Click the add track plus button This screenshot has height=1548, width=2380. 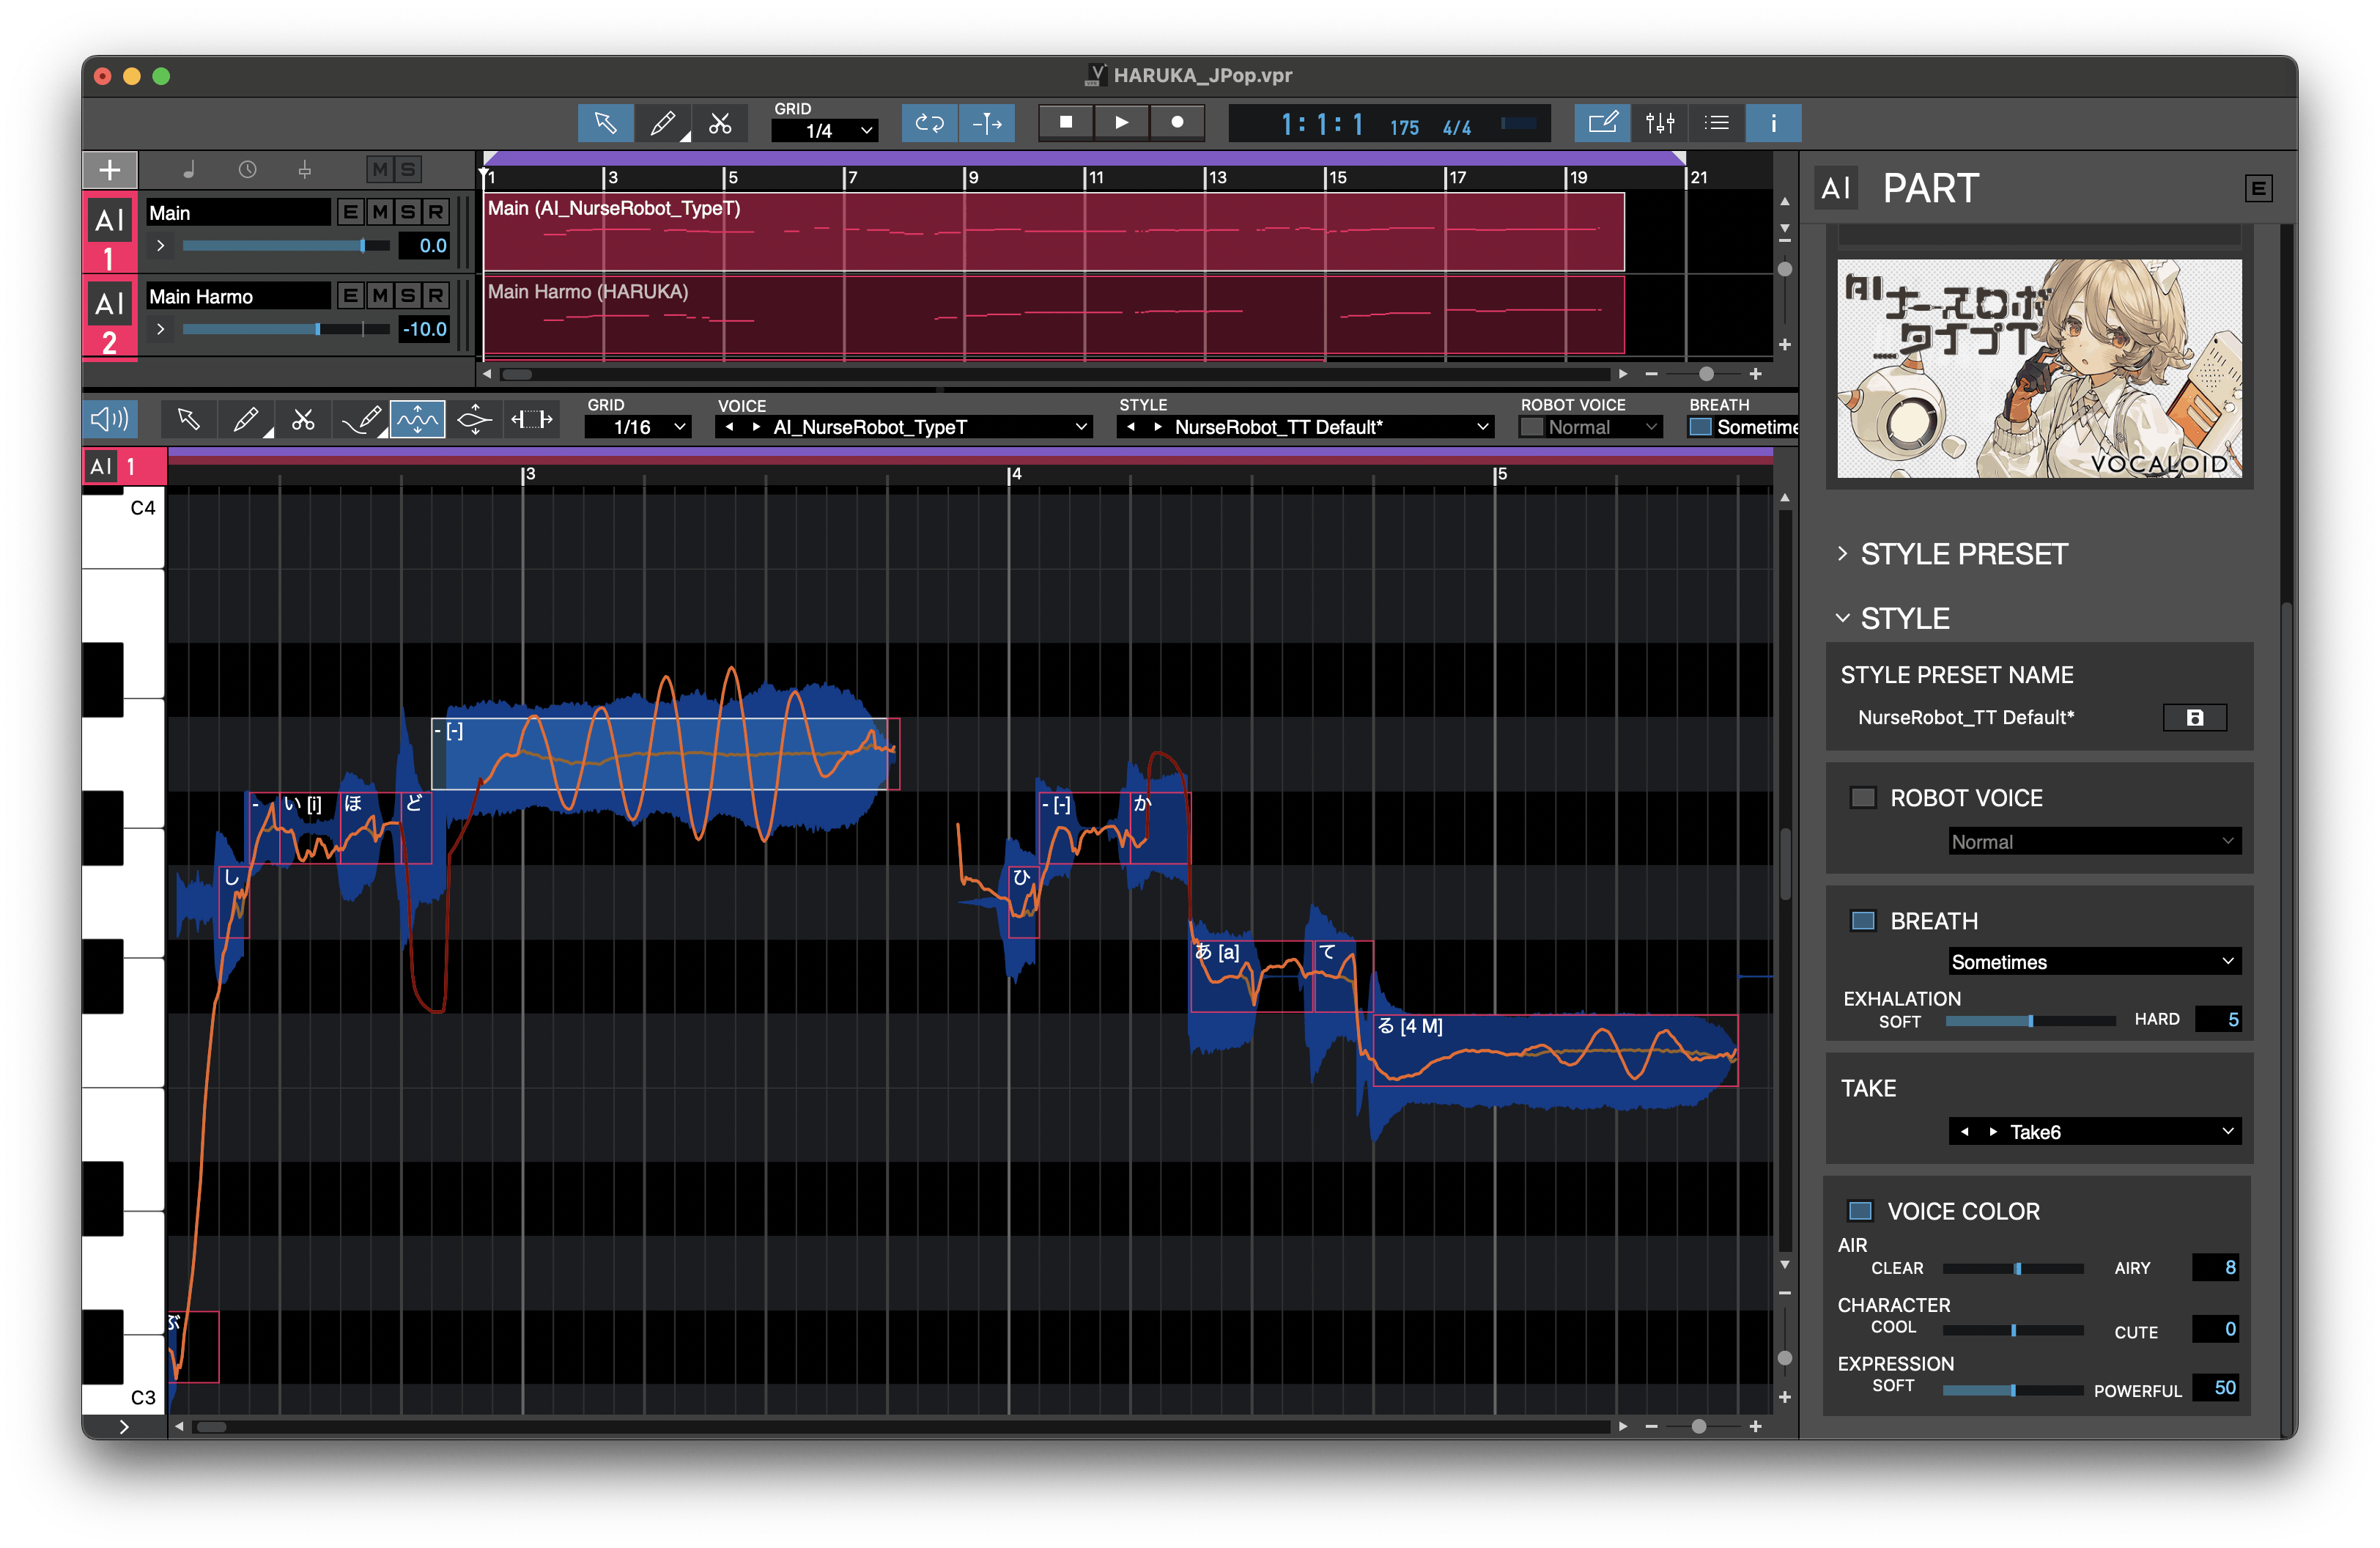point(110,170)
